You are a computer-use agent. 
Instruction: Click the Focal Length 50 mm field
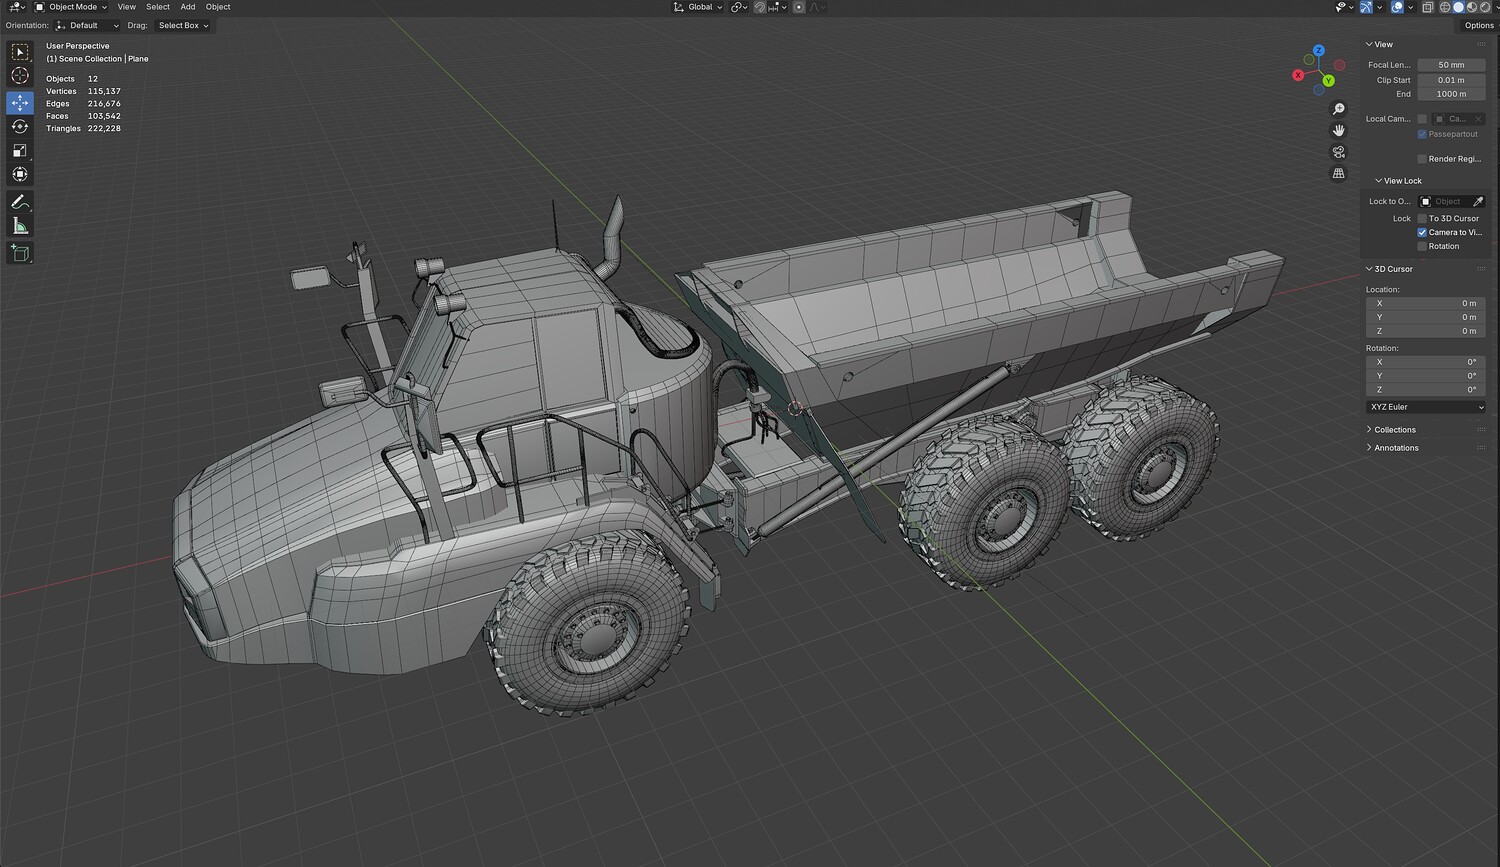click(1451, 65)
